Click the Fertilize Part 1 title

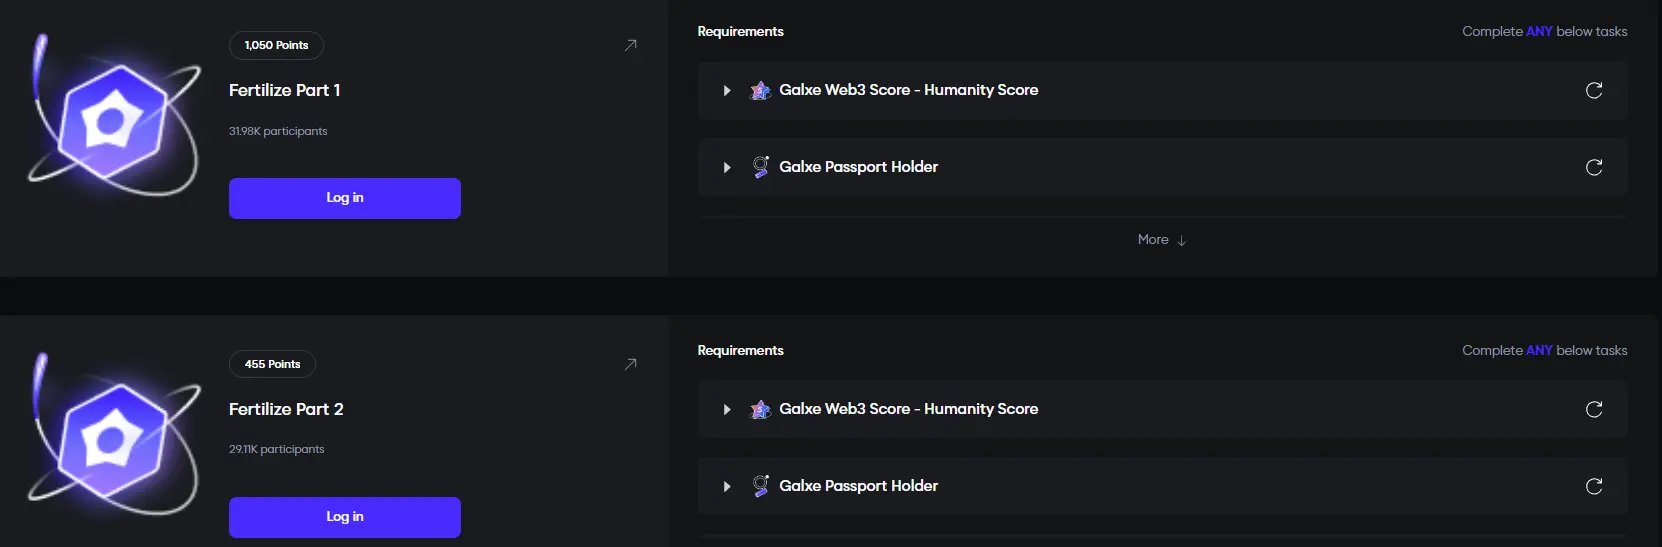tap(285, 90)
